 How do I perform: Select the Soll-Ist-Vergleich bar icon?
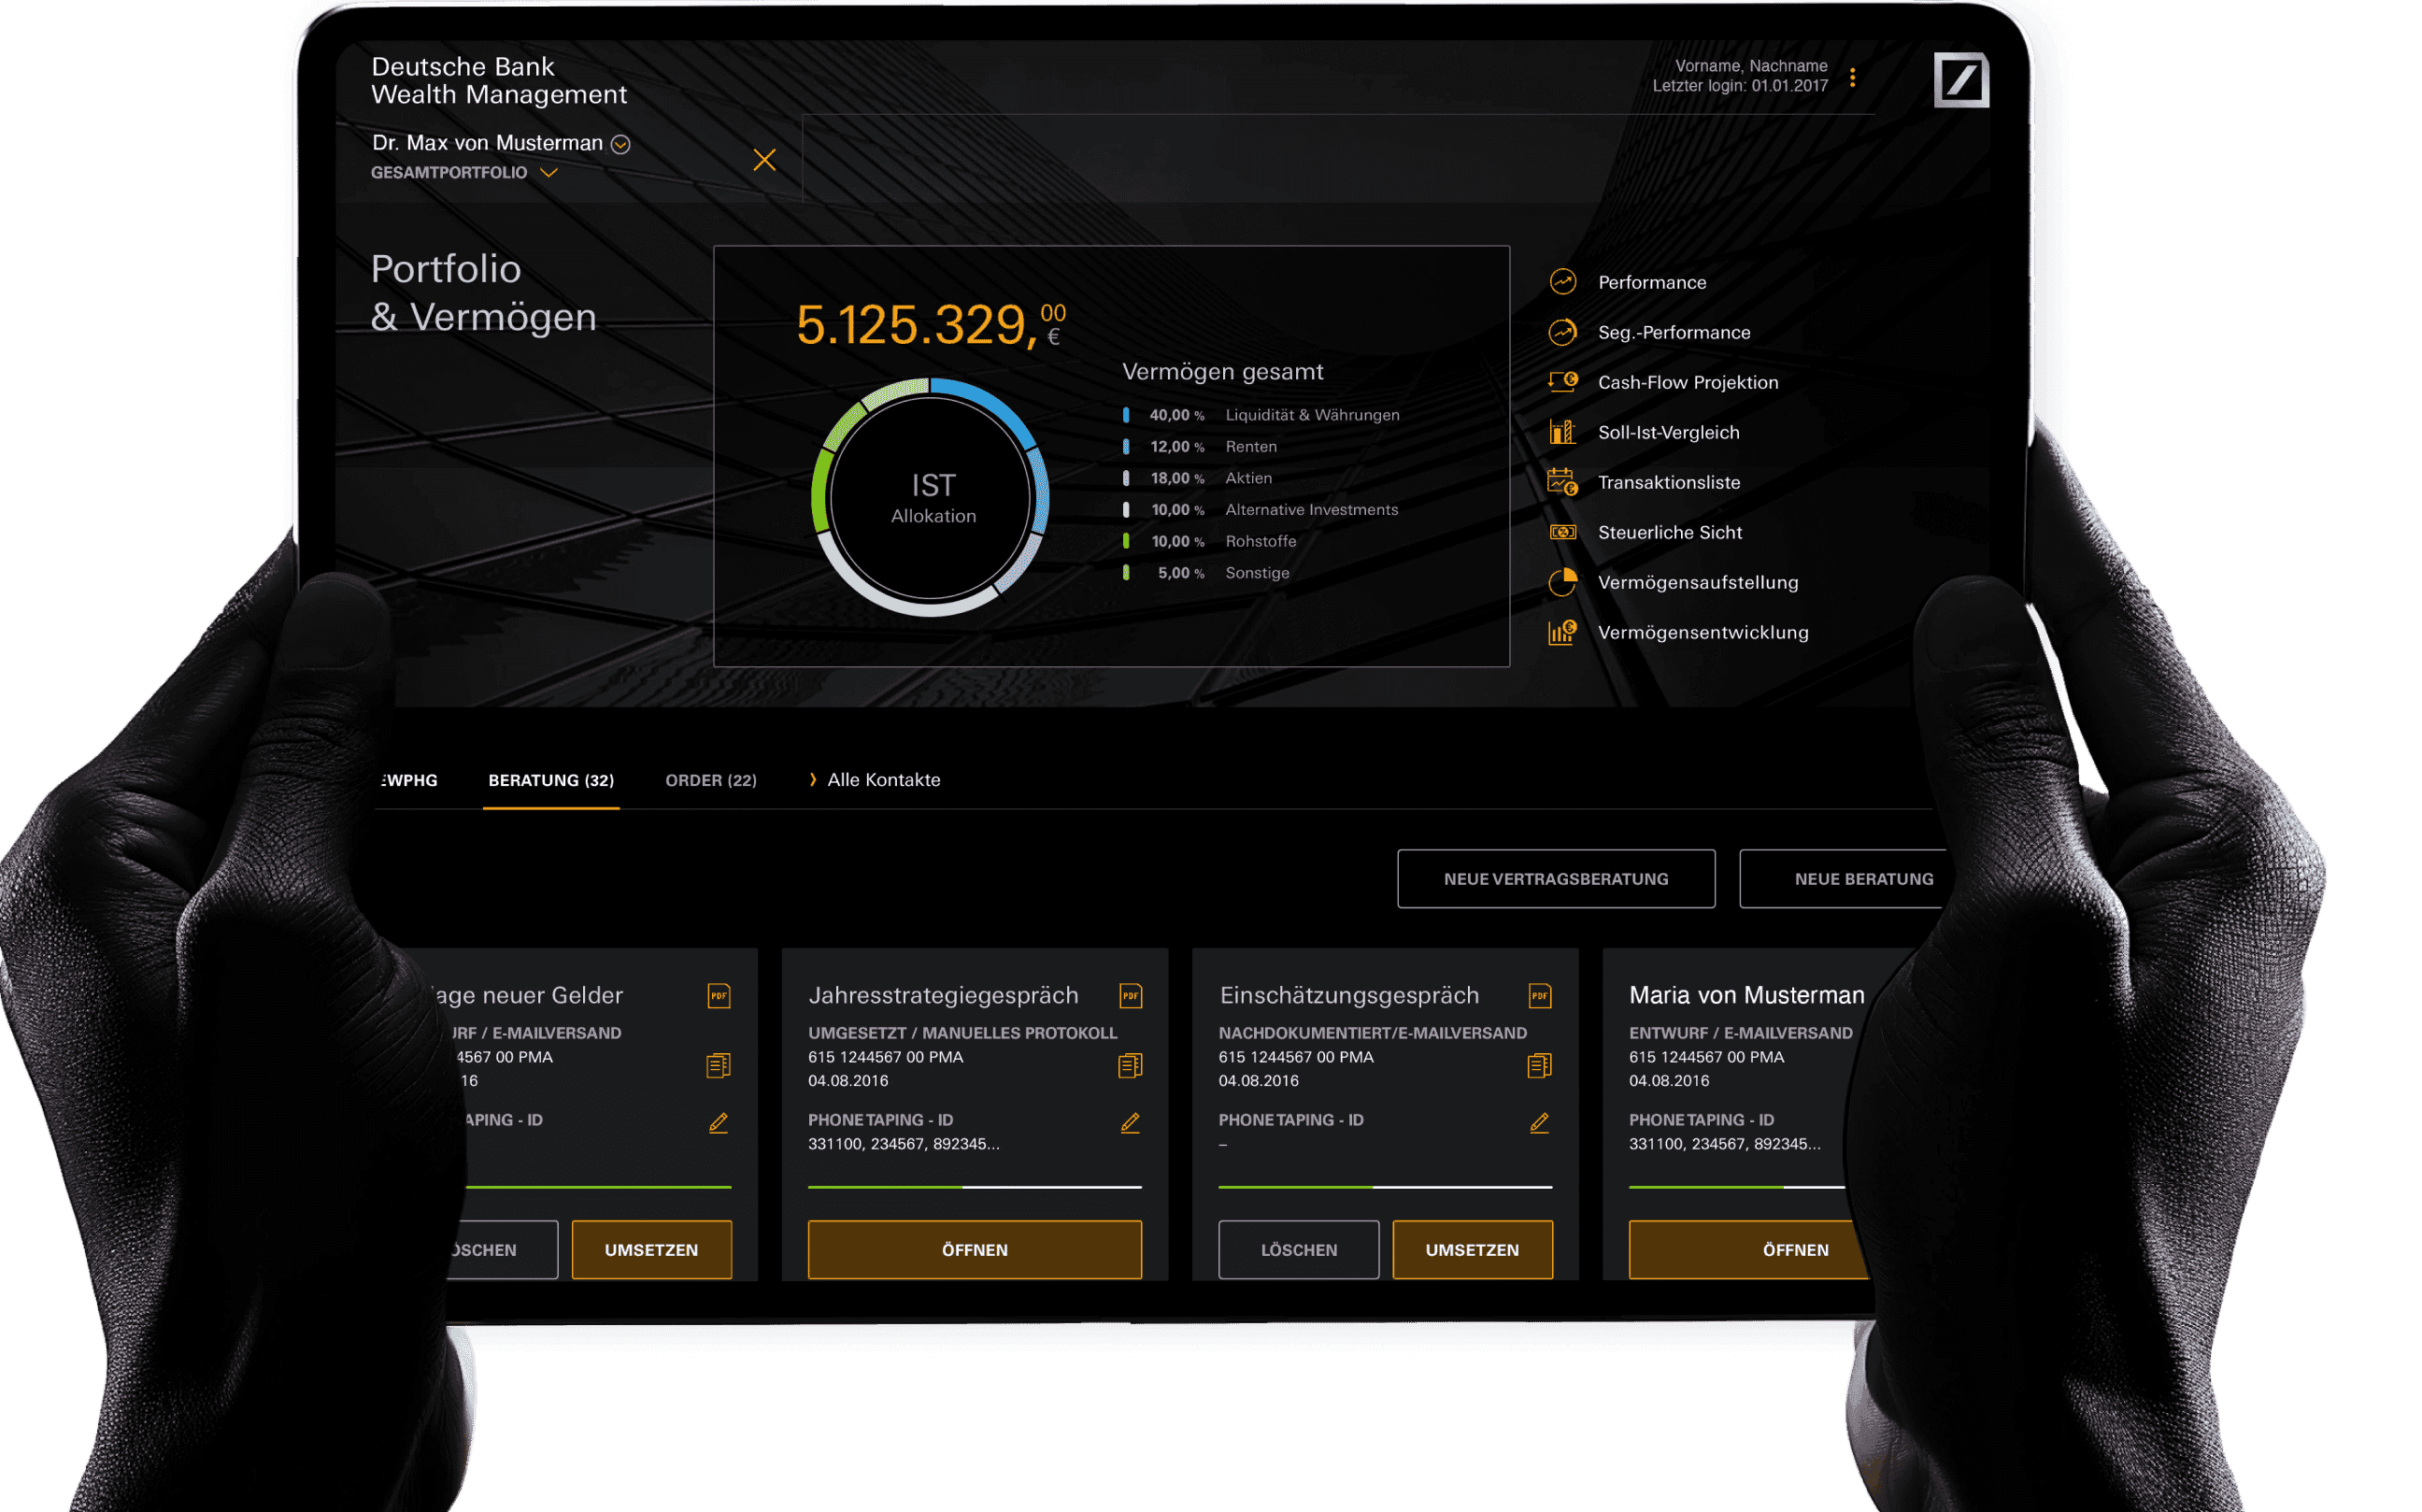tap(1561, 432)
